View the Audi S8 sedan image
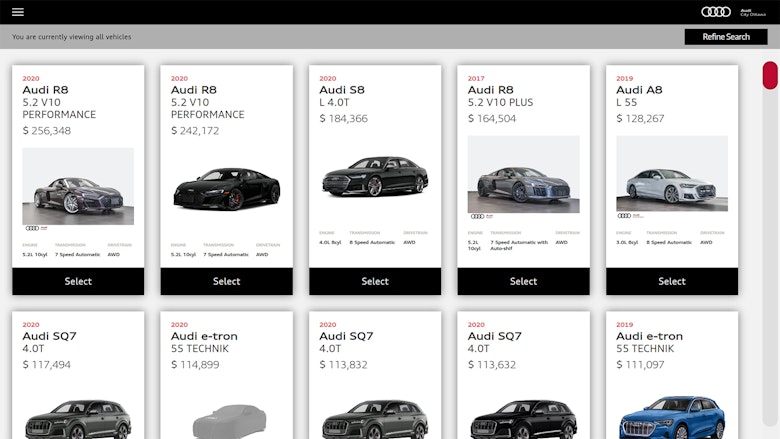This screenshot has height=439, width=780. [375, 177]
